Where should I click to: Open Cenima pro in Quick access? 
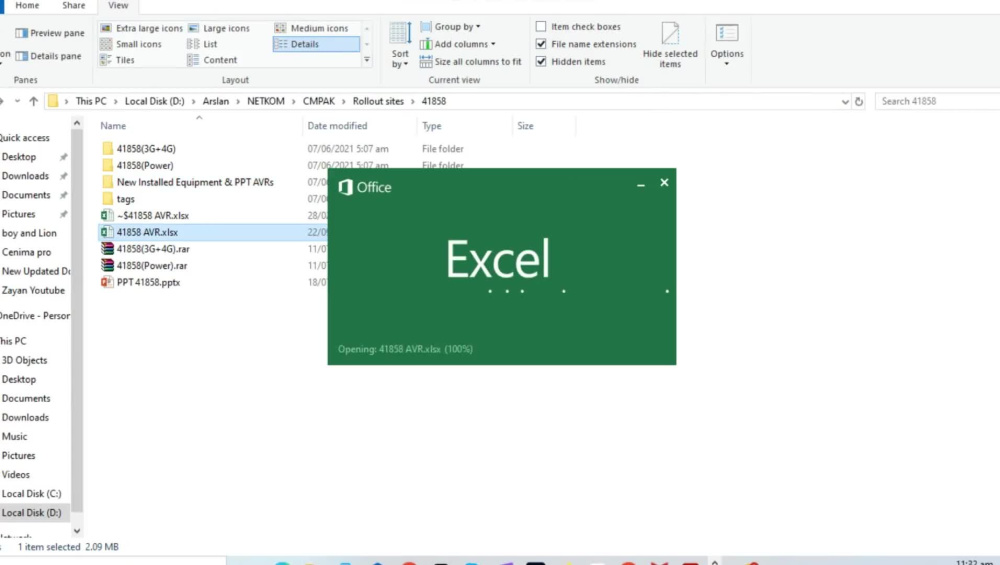[26, 252]
